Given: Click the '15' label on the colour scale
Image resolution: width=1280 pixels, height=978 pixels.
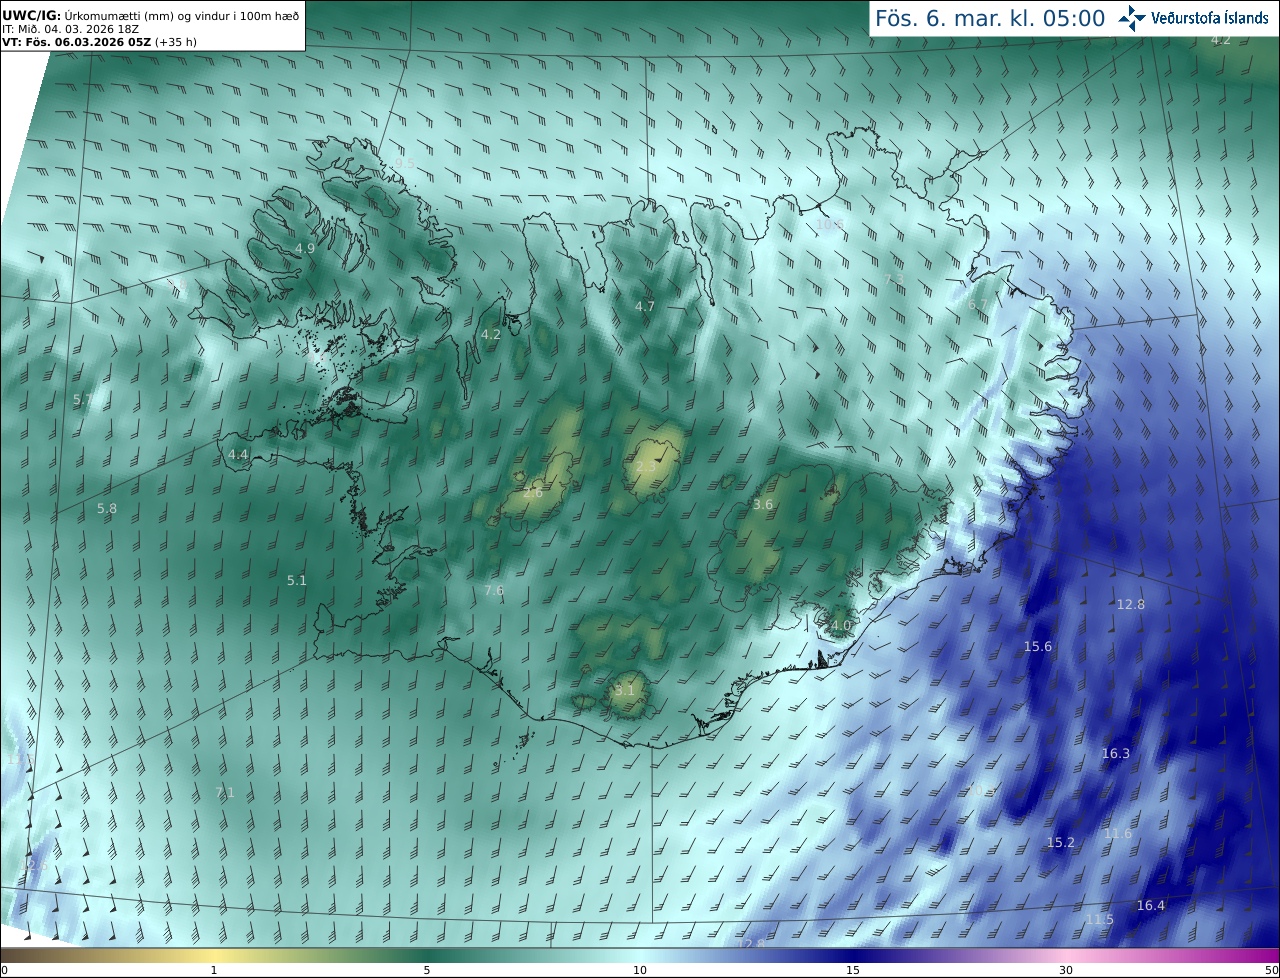Looking at the screenshot, I should 853,970.
